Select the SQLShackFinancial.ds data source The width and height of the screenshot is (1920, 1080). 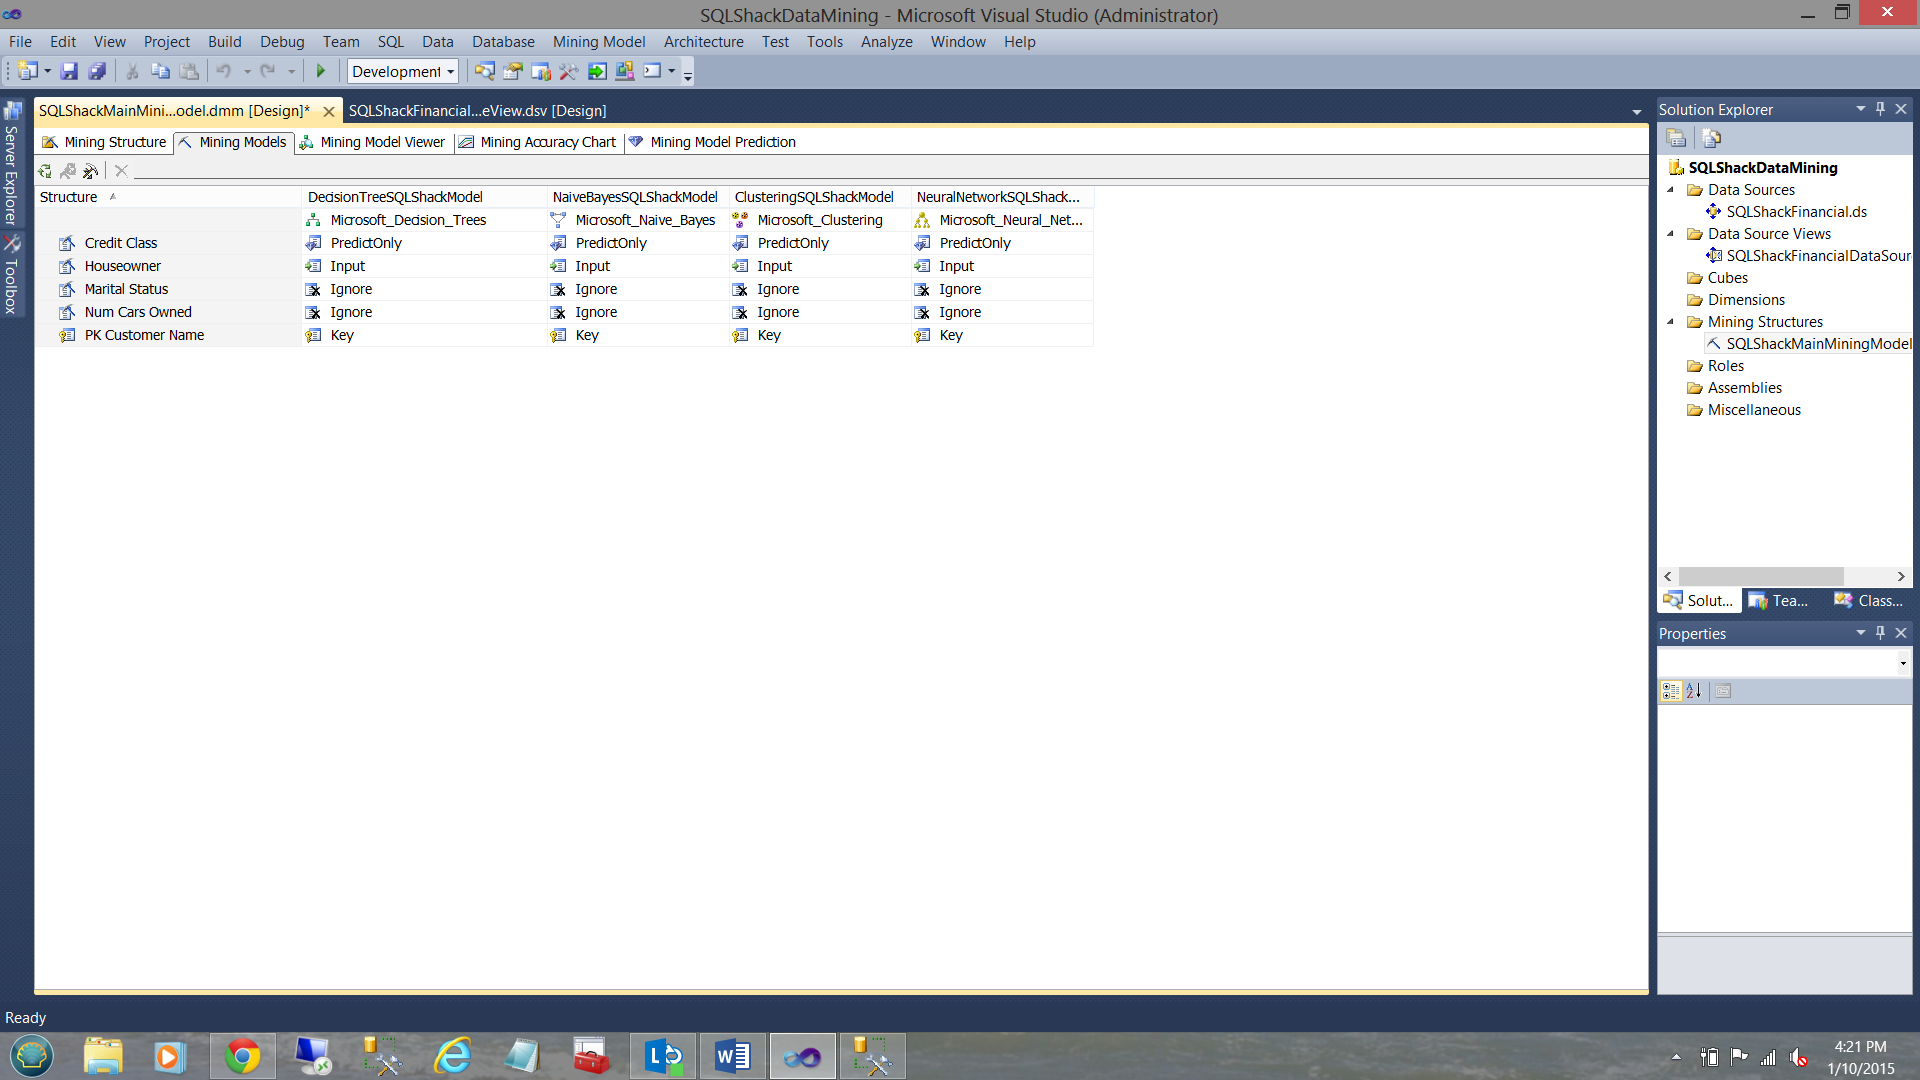(1796, 212)
